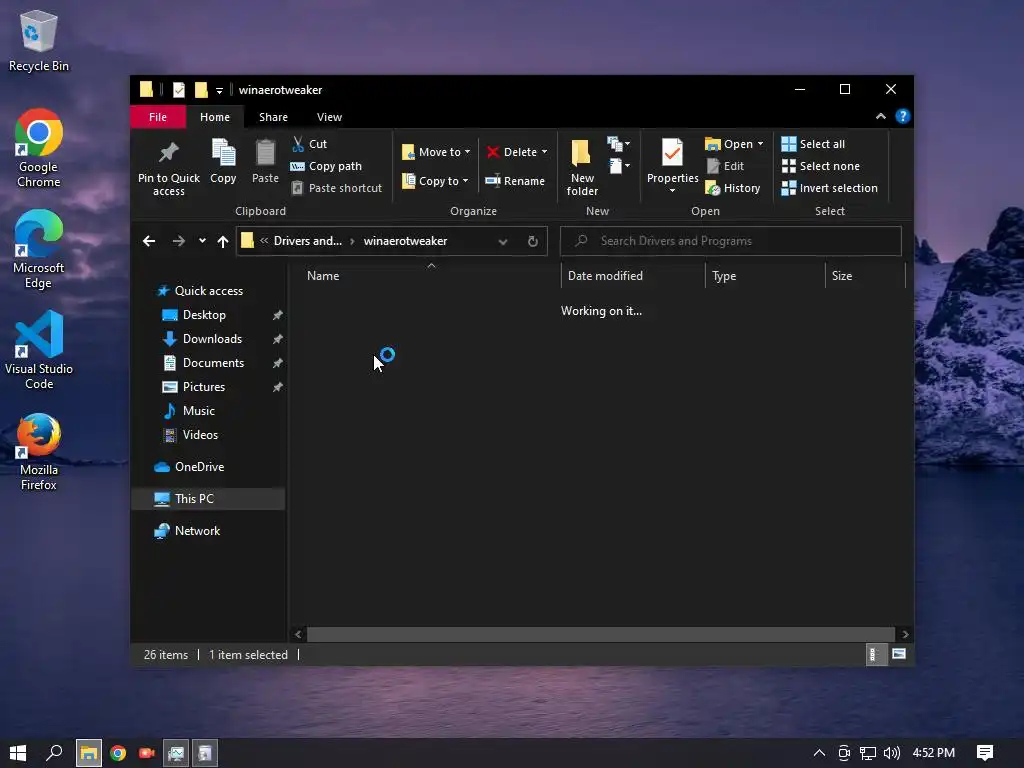The height and width of the screenshot is (768, 1024).
Task: Open Move to dropdown
Action: click(x=436, y=152)
